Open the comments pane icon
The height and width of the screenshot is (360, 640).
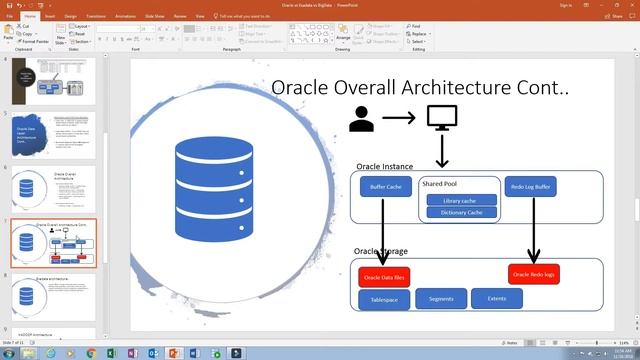[x=632, y=16]
